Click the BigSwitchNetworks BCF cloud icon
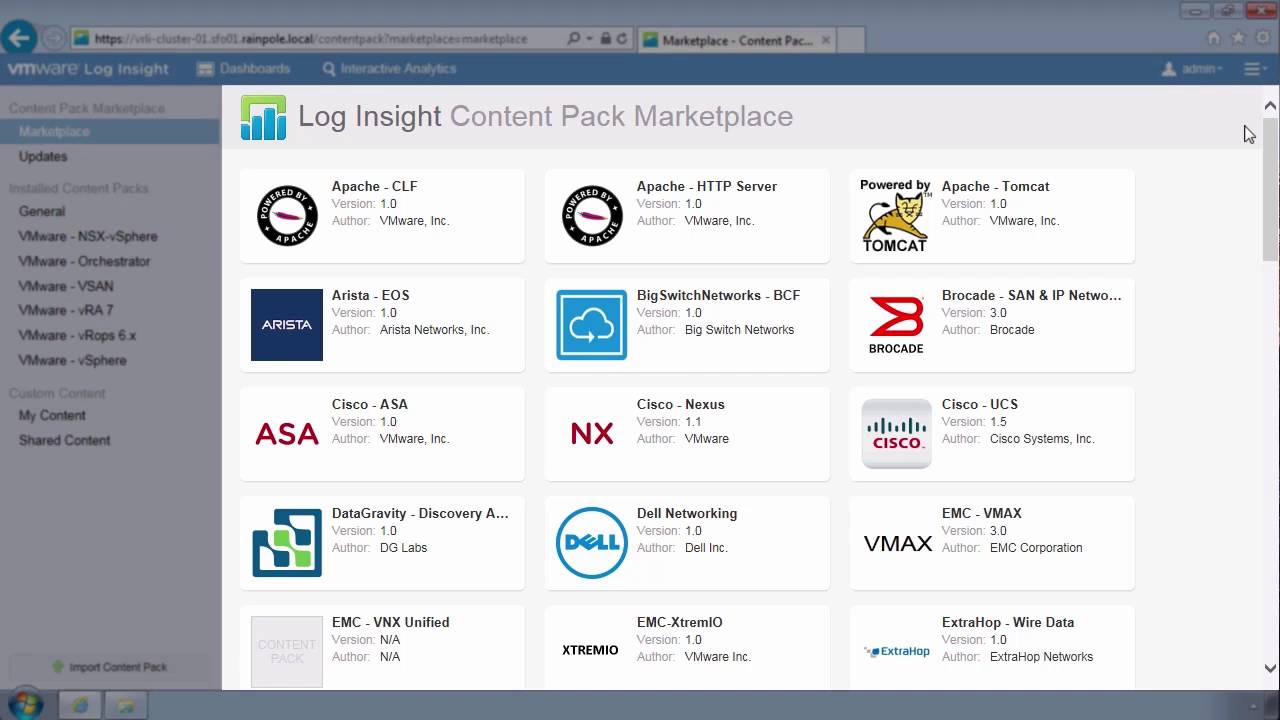The width and height of the screenshot is (1280, 720). [x=591, y=324]
